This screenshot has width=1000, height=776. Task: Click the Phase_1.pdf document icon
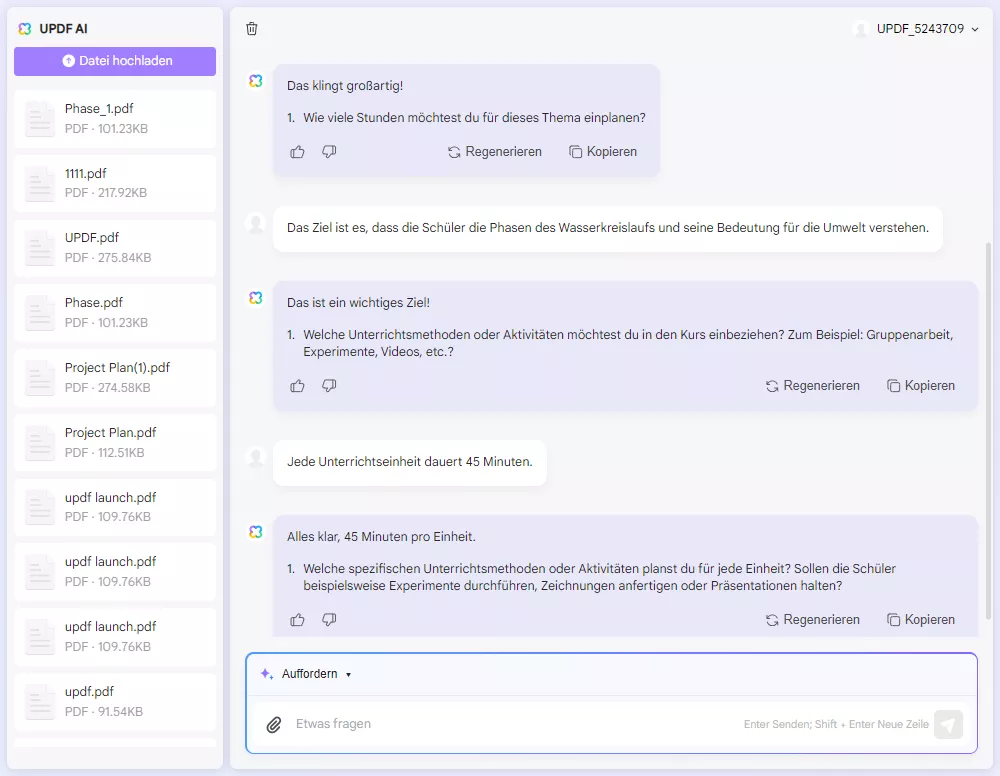(40, 119)
